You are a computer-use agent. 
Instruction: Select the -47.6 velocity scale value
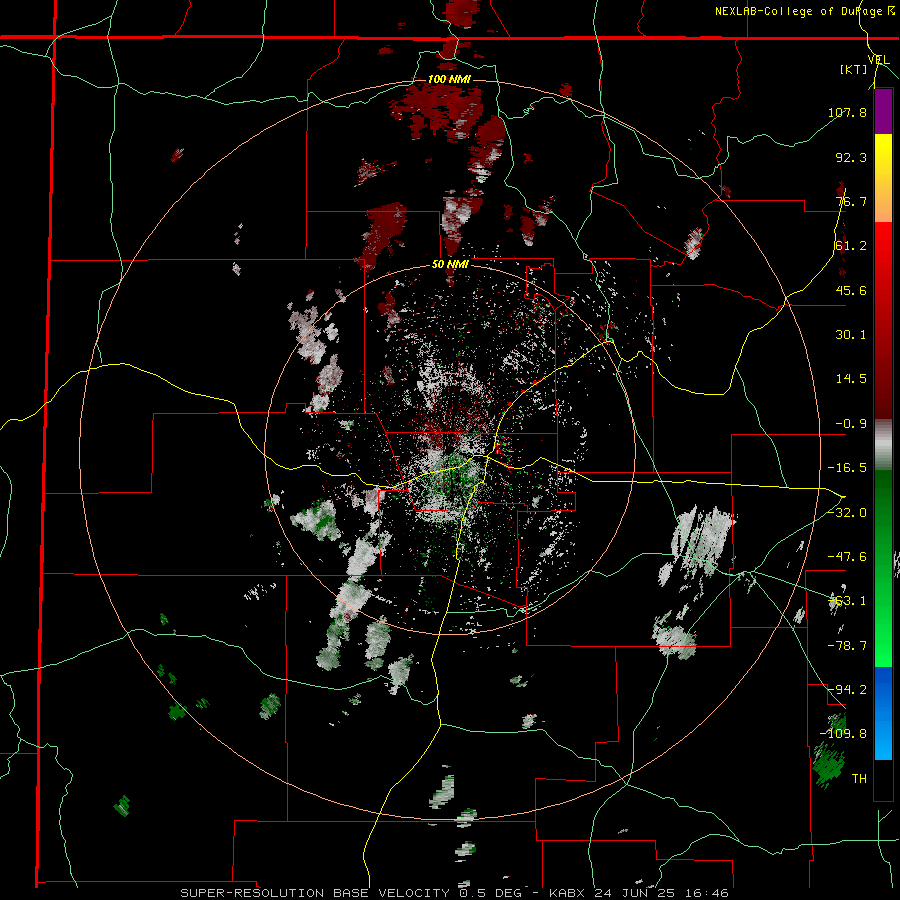coord(847,557)
